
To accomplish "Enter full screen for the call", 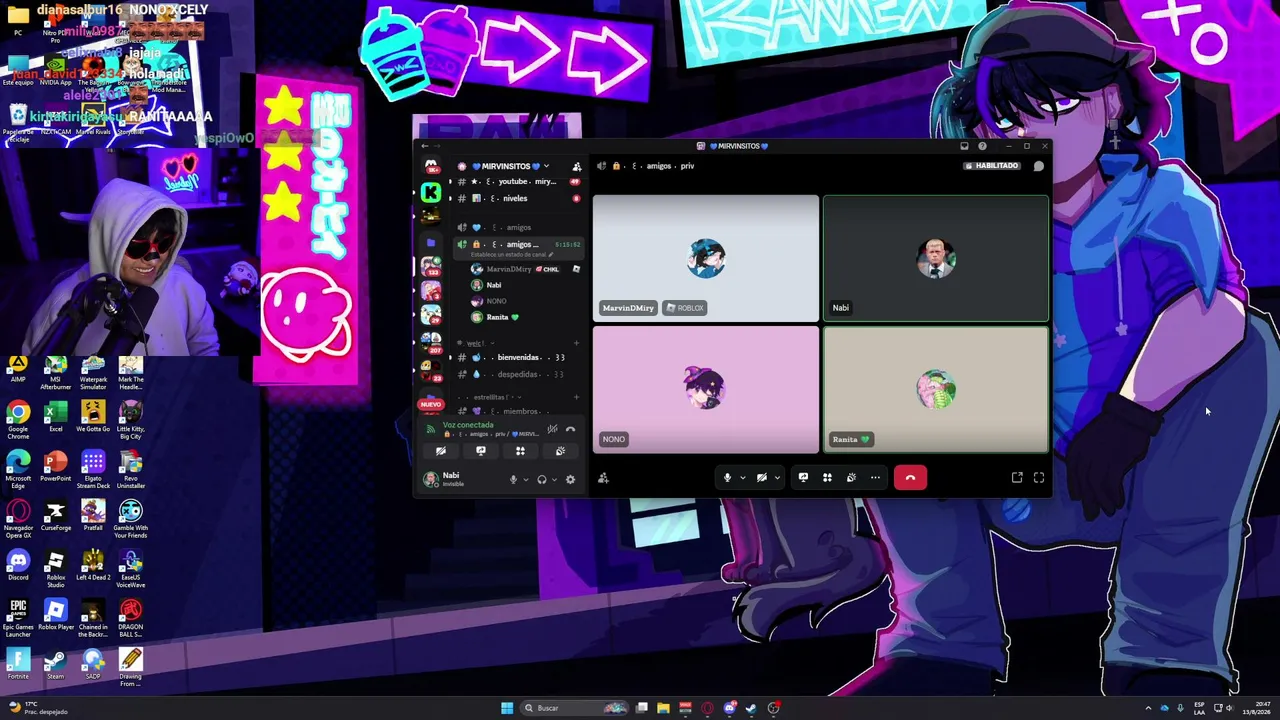I will click(x=1039, y=478).
